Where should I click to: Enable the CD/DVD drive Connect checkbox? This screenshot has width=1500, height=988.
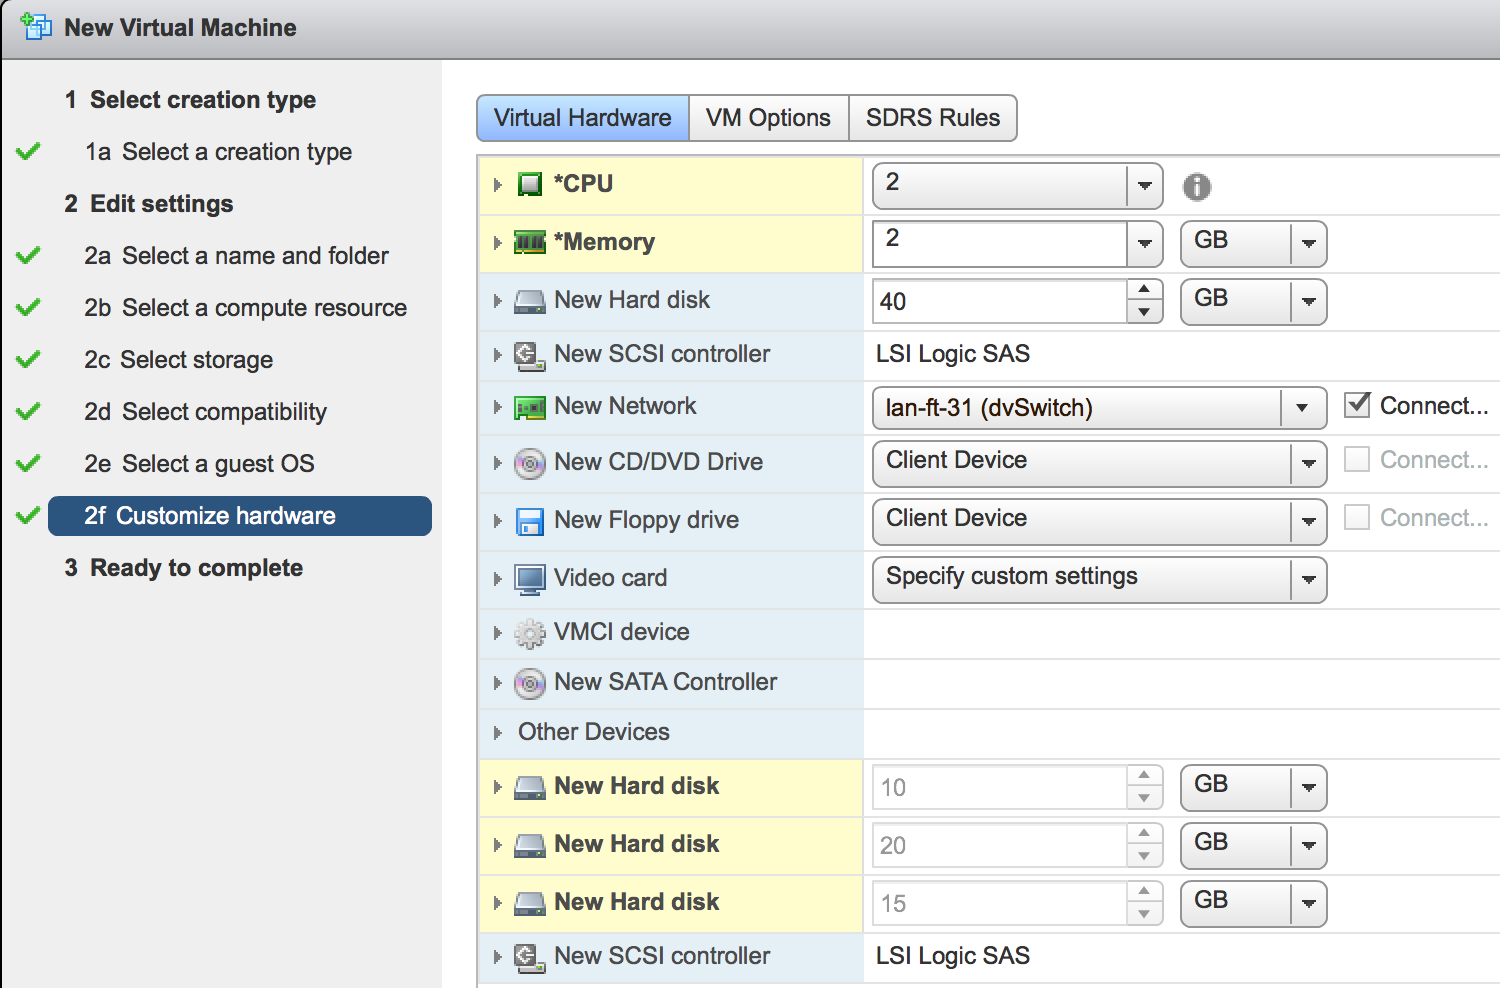[x=1357, y=458]
